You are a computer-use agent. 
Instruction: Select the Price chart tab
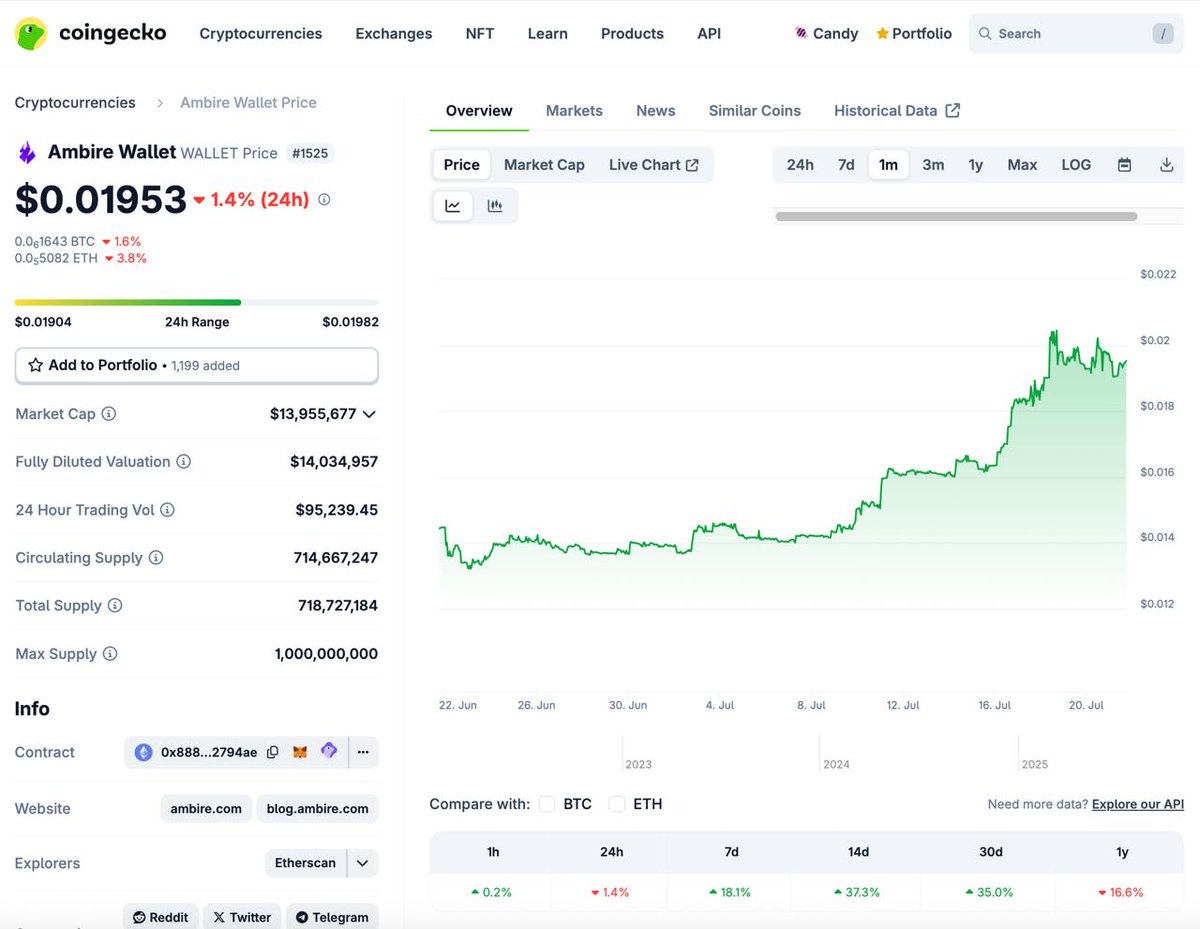tap(462, 165)
